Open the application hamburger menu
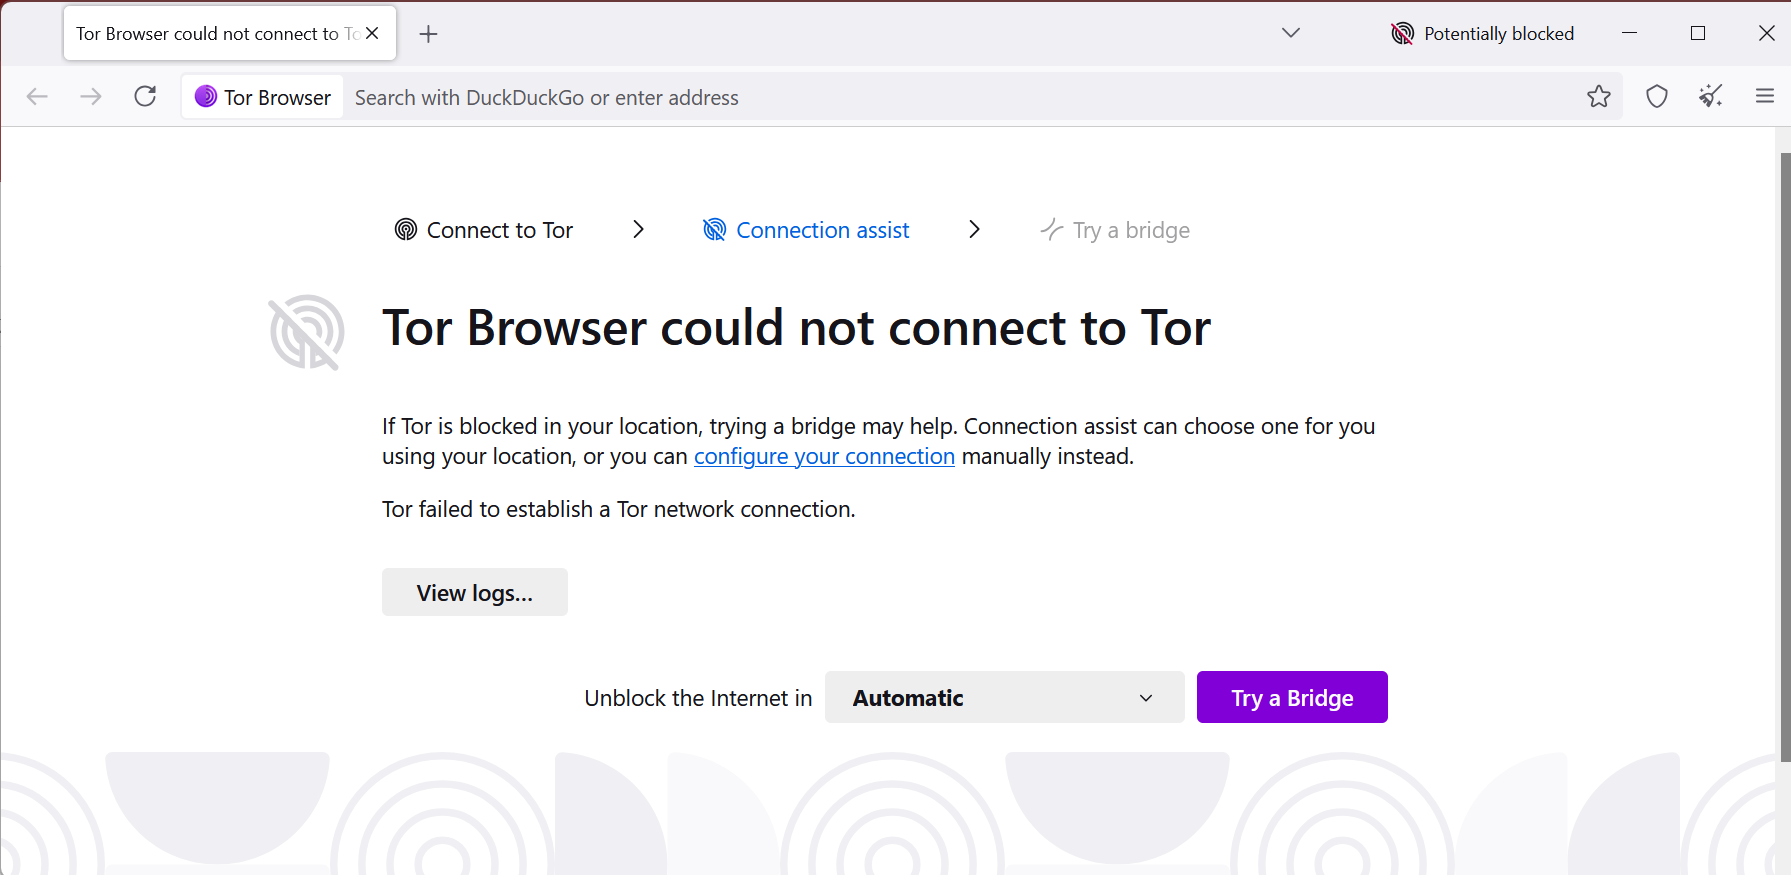The image size is (1791, 875). coord(1765,96)
